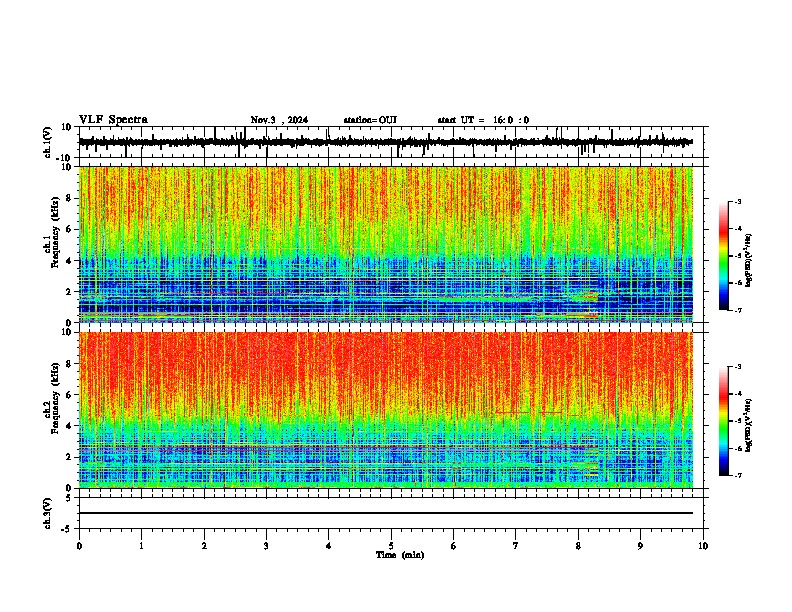Image resolution: width=792 pixels, height=612 pixels.
Task: Click the "-3" label on ch.2 color scale
Action: [737, 367]
